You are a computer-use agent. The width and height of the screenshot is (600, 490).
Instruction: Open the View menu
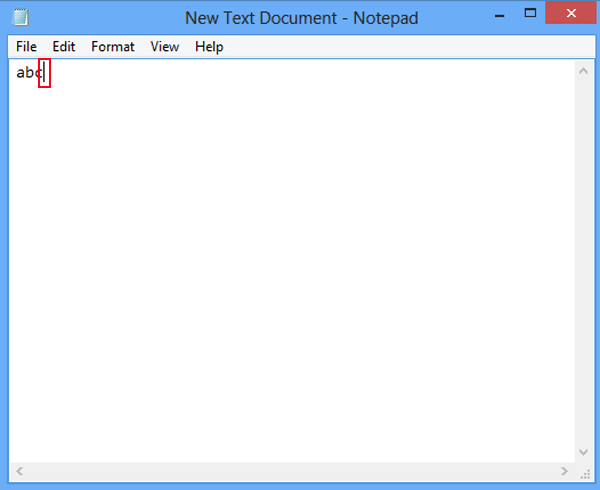[x=165, y=47]
